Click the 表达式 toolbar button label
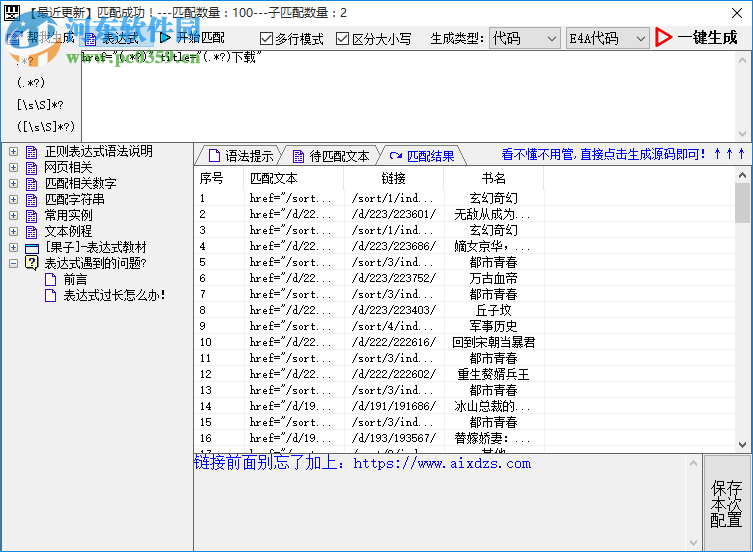Viewport: 753px width, 552px height. pyautogui.click(x=120, y=38)
